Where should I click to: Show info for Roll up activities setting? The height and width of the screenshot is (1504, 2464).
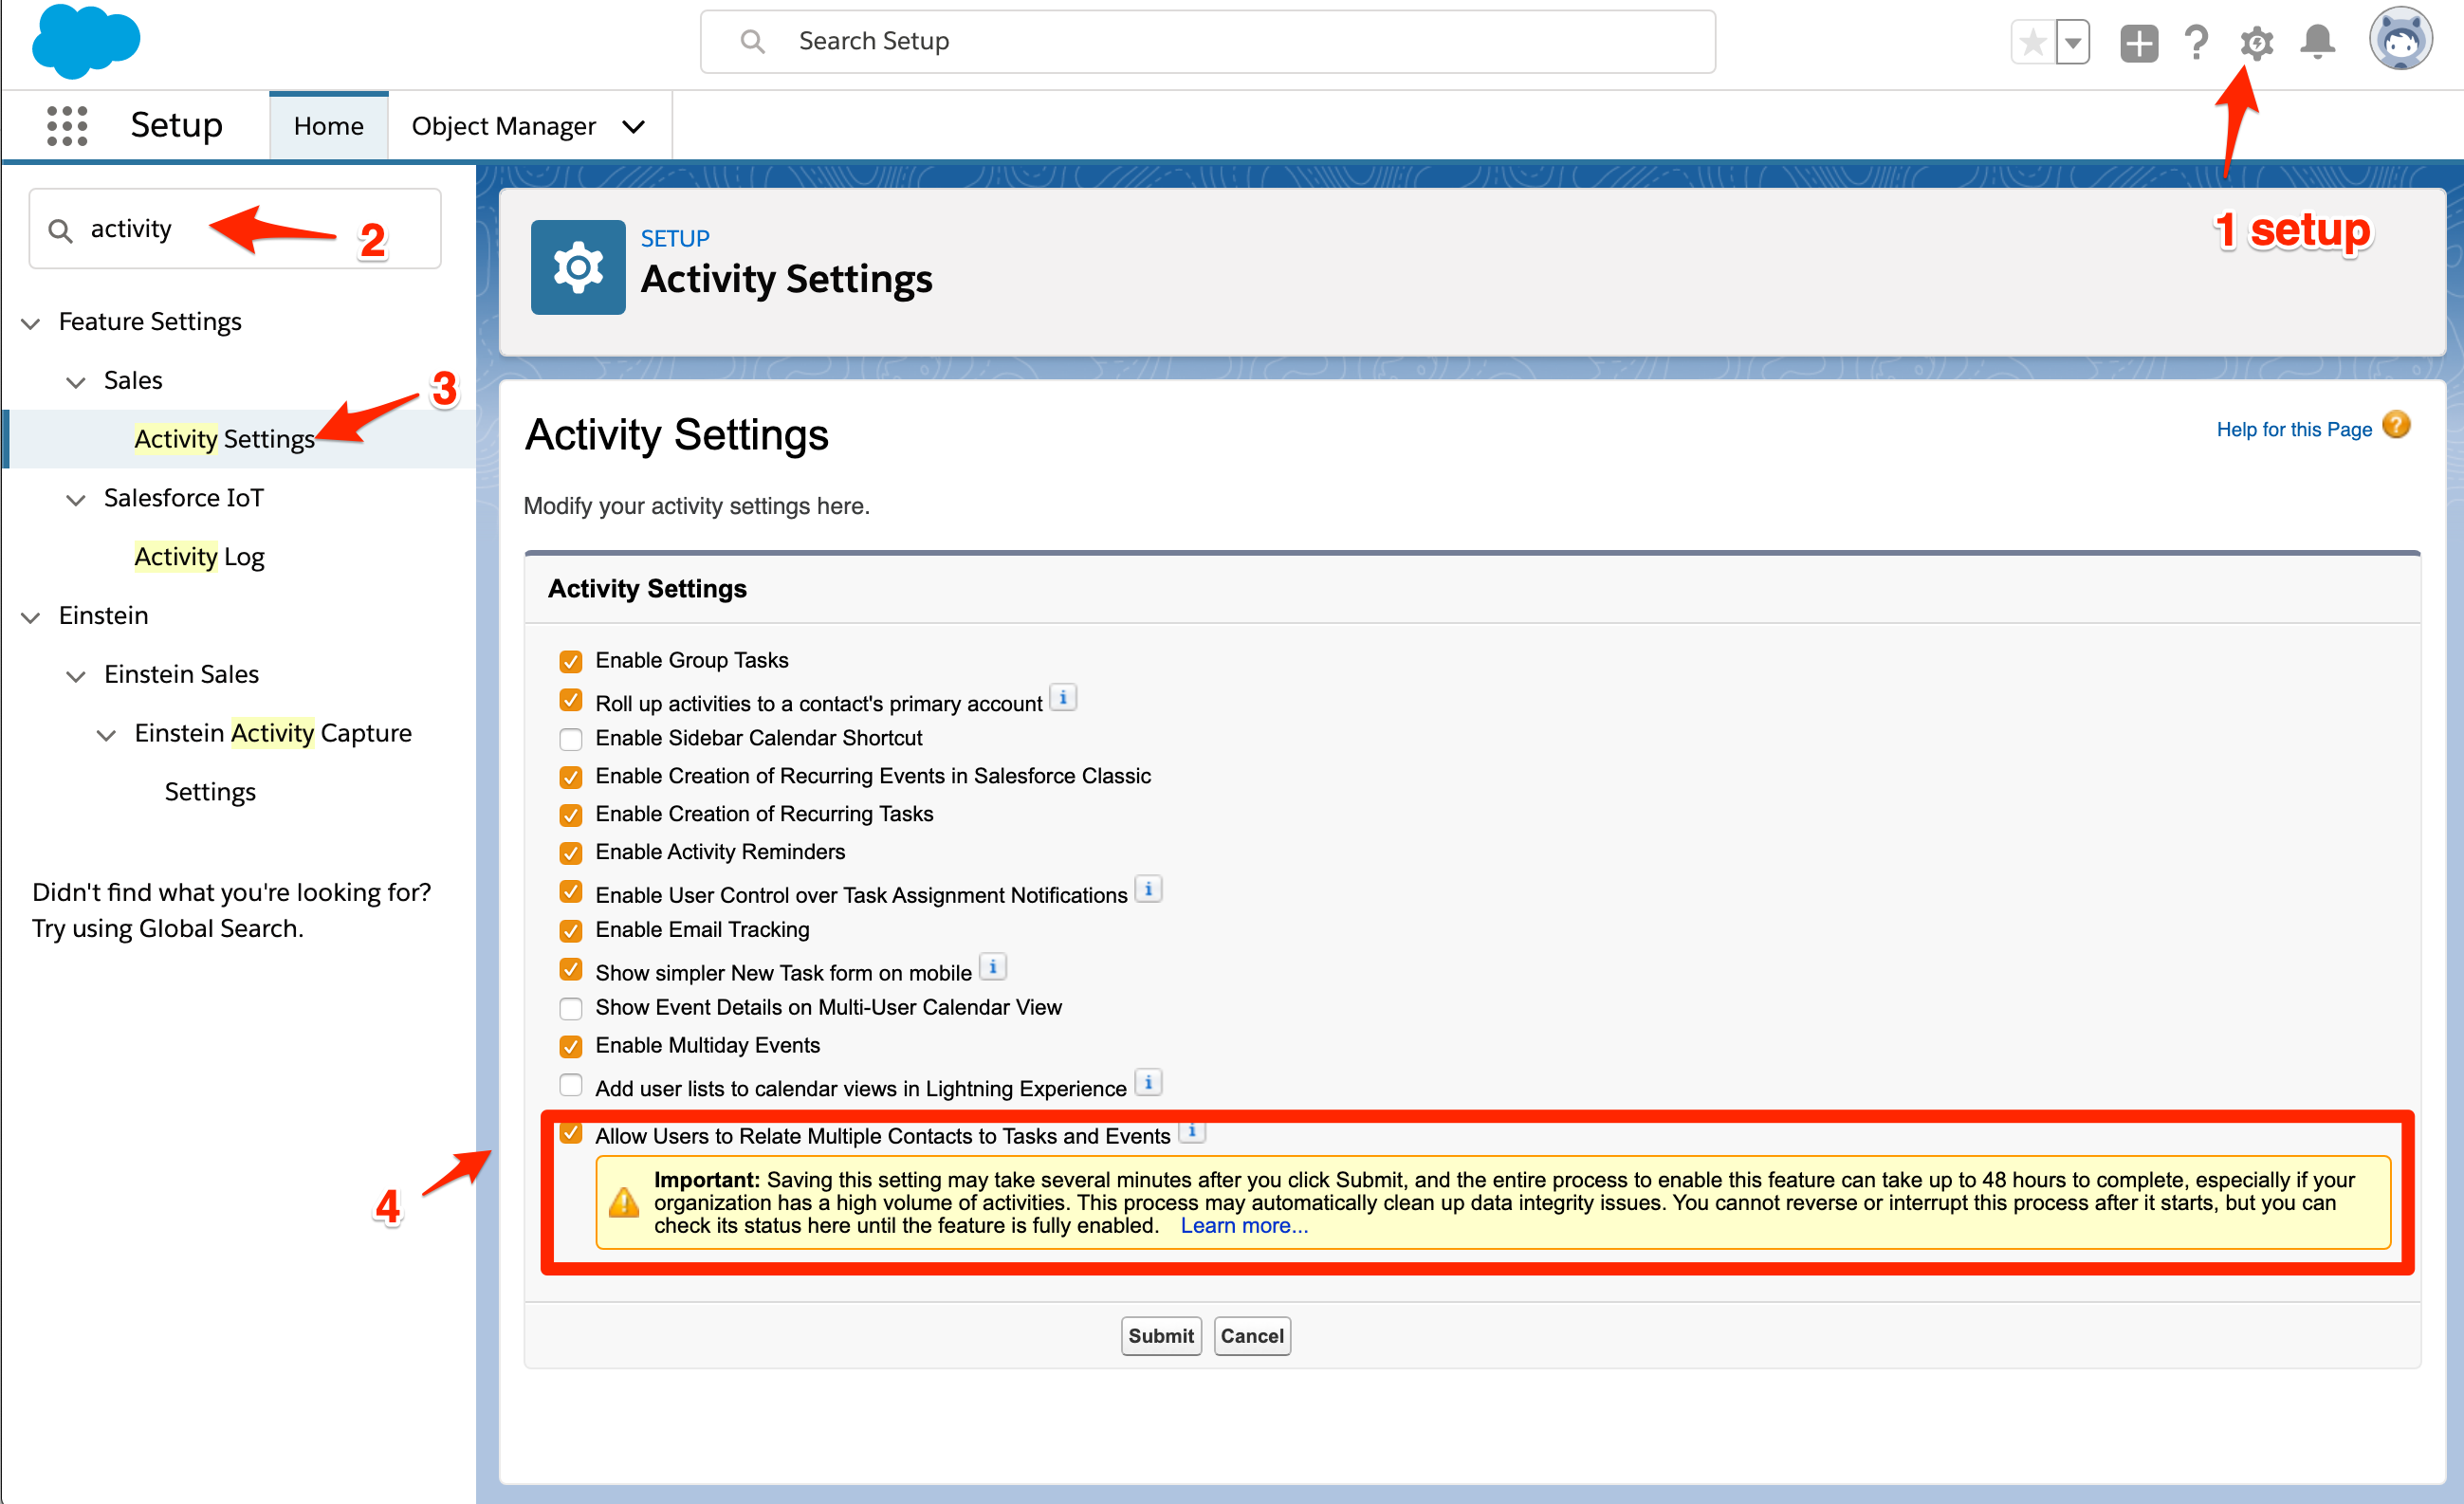(x=1063, y=696)
